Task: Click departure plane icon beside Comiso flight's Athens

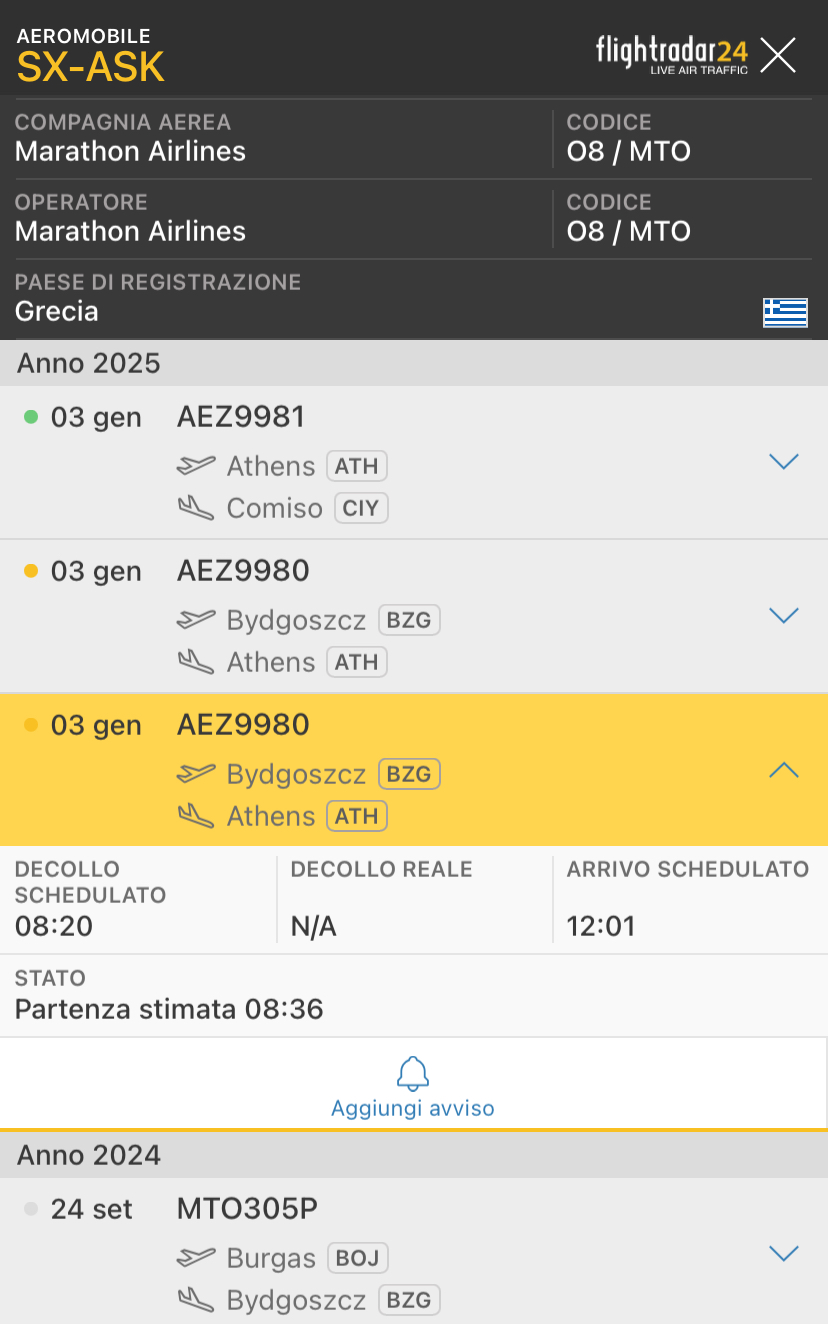Action: coord(196,465)
